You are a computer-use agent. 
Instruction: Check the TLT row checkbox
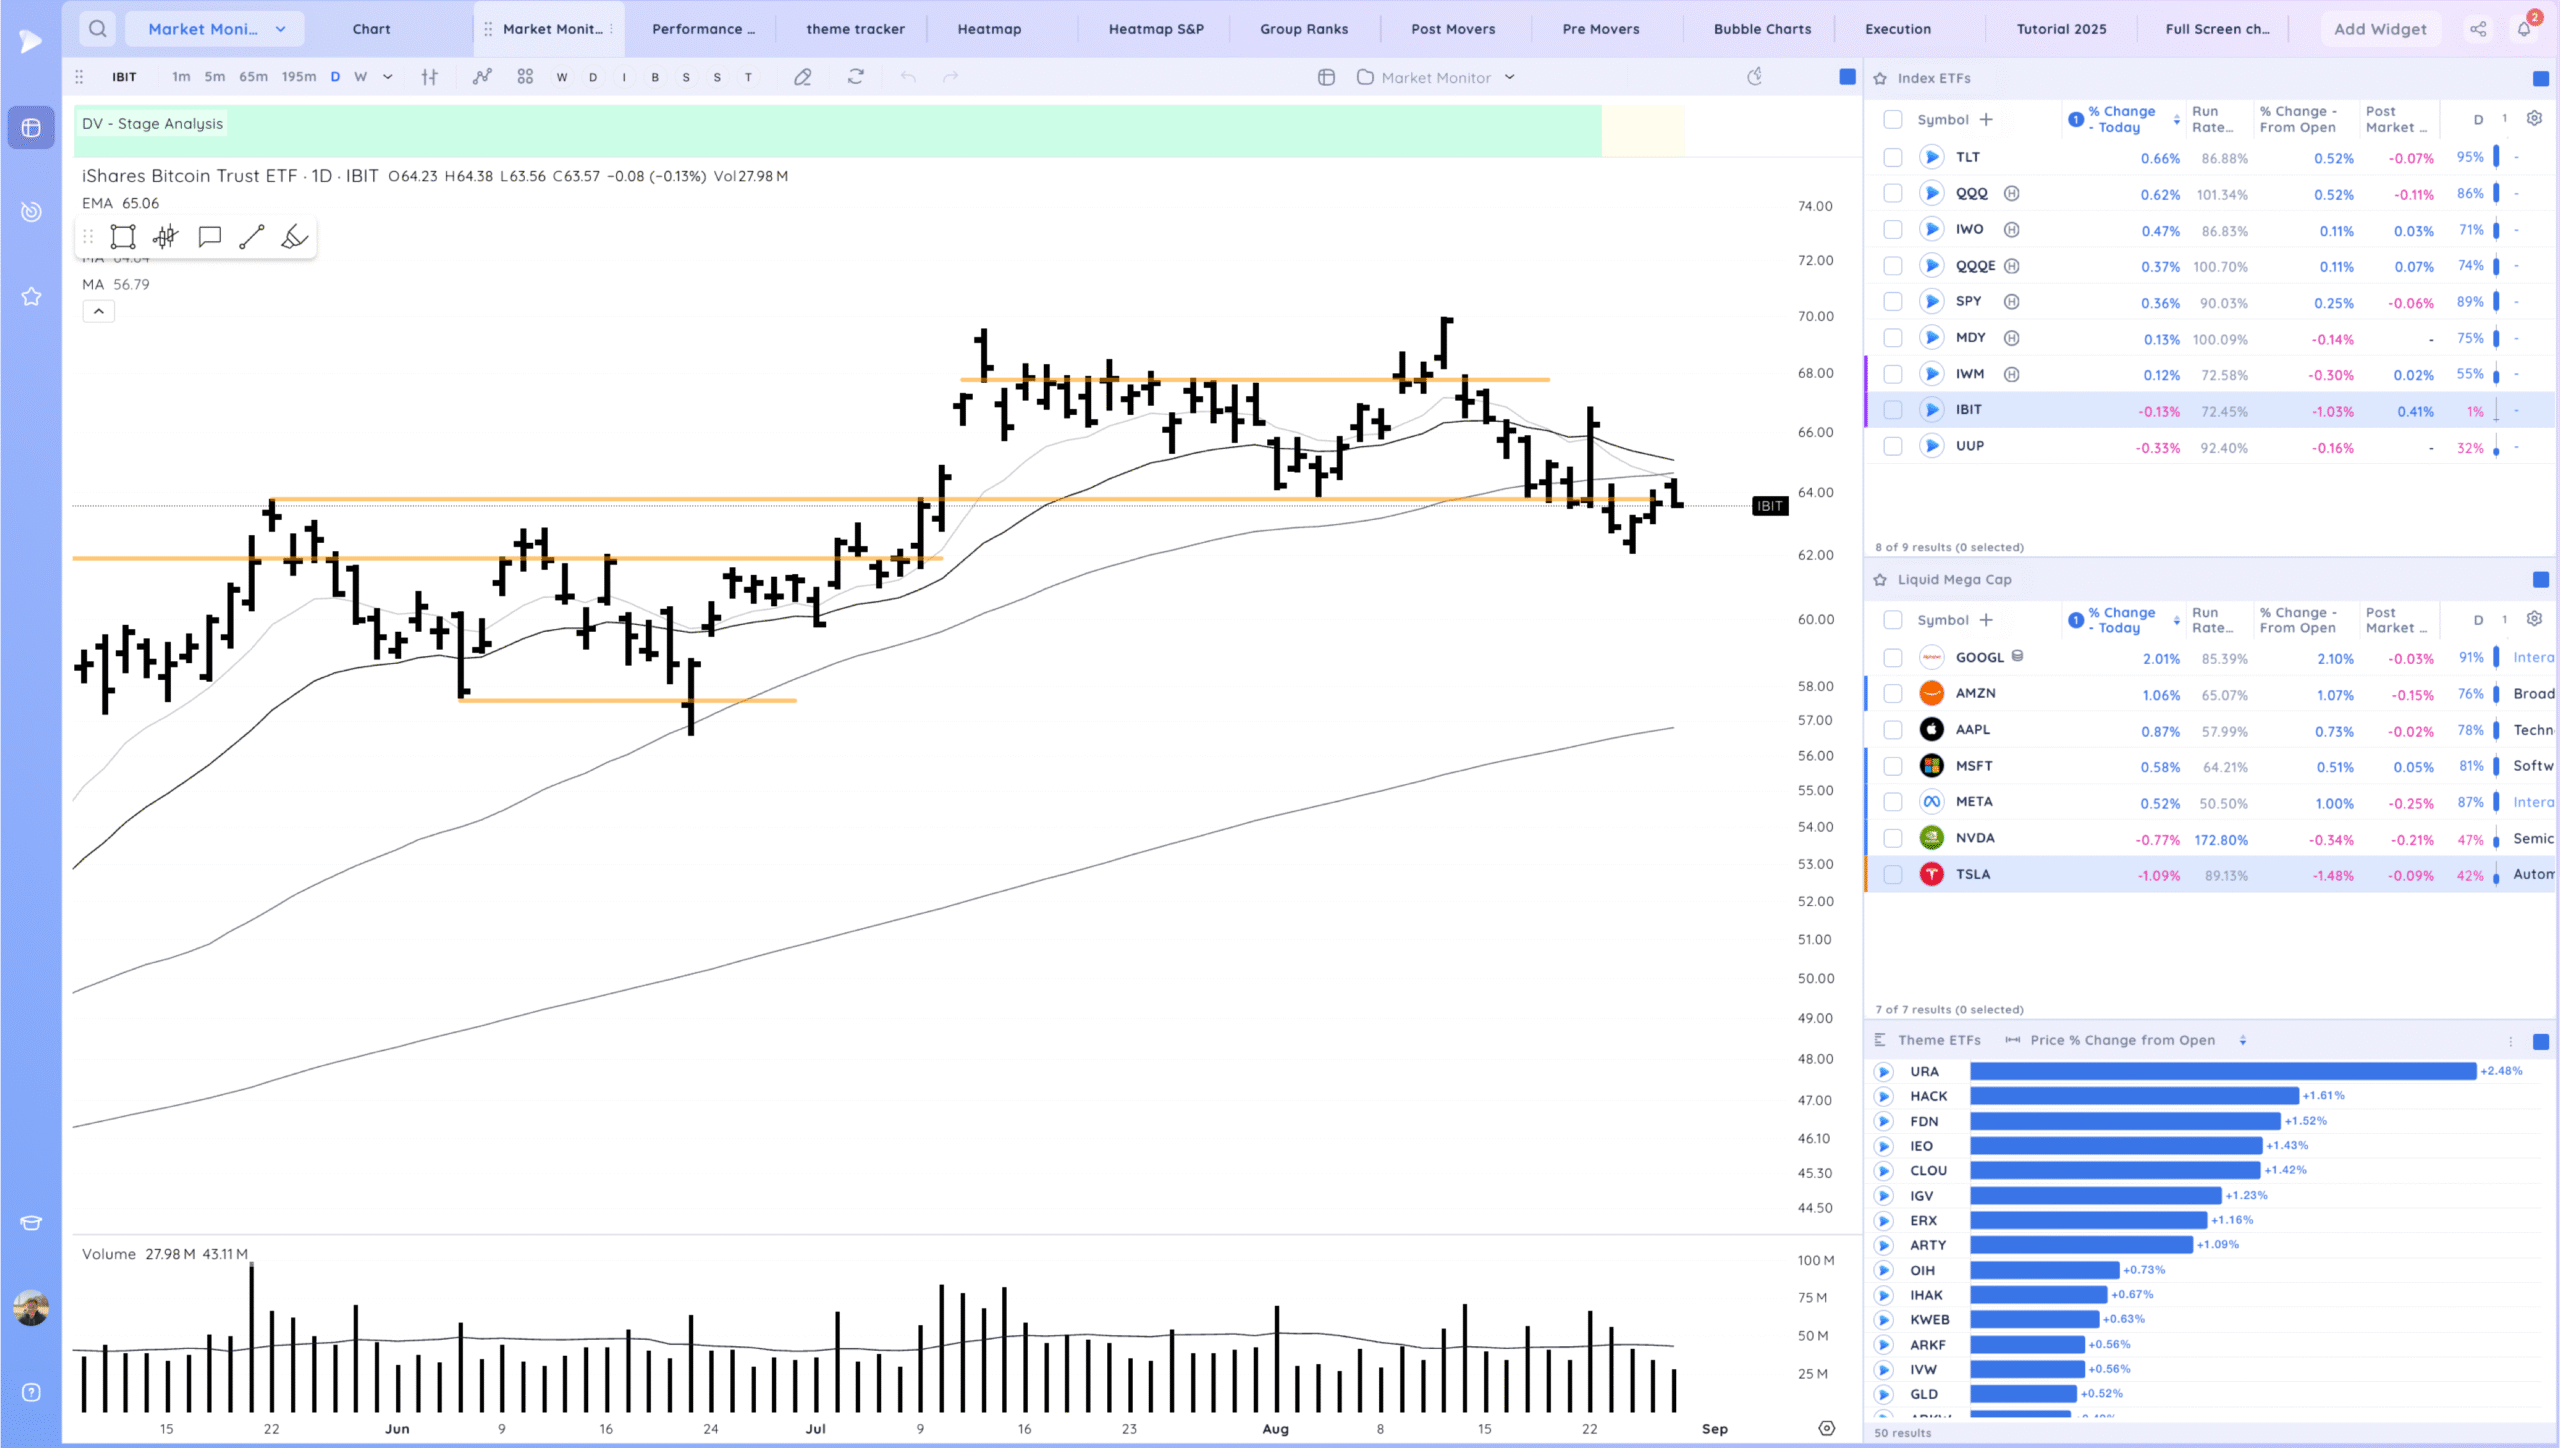1892,157
